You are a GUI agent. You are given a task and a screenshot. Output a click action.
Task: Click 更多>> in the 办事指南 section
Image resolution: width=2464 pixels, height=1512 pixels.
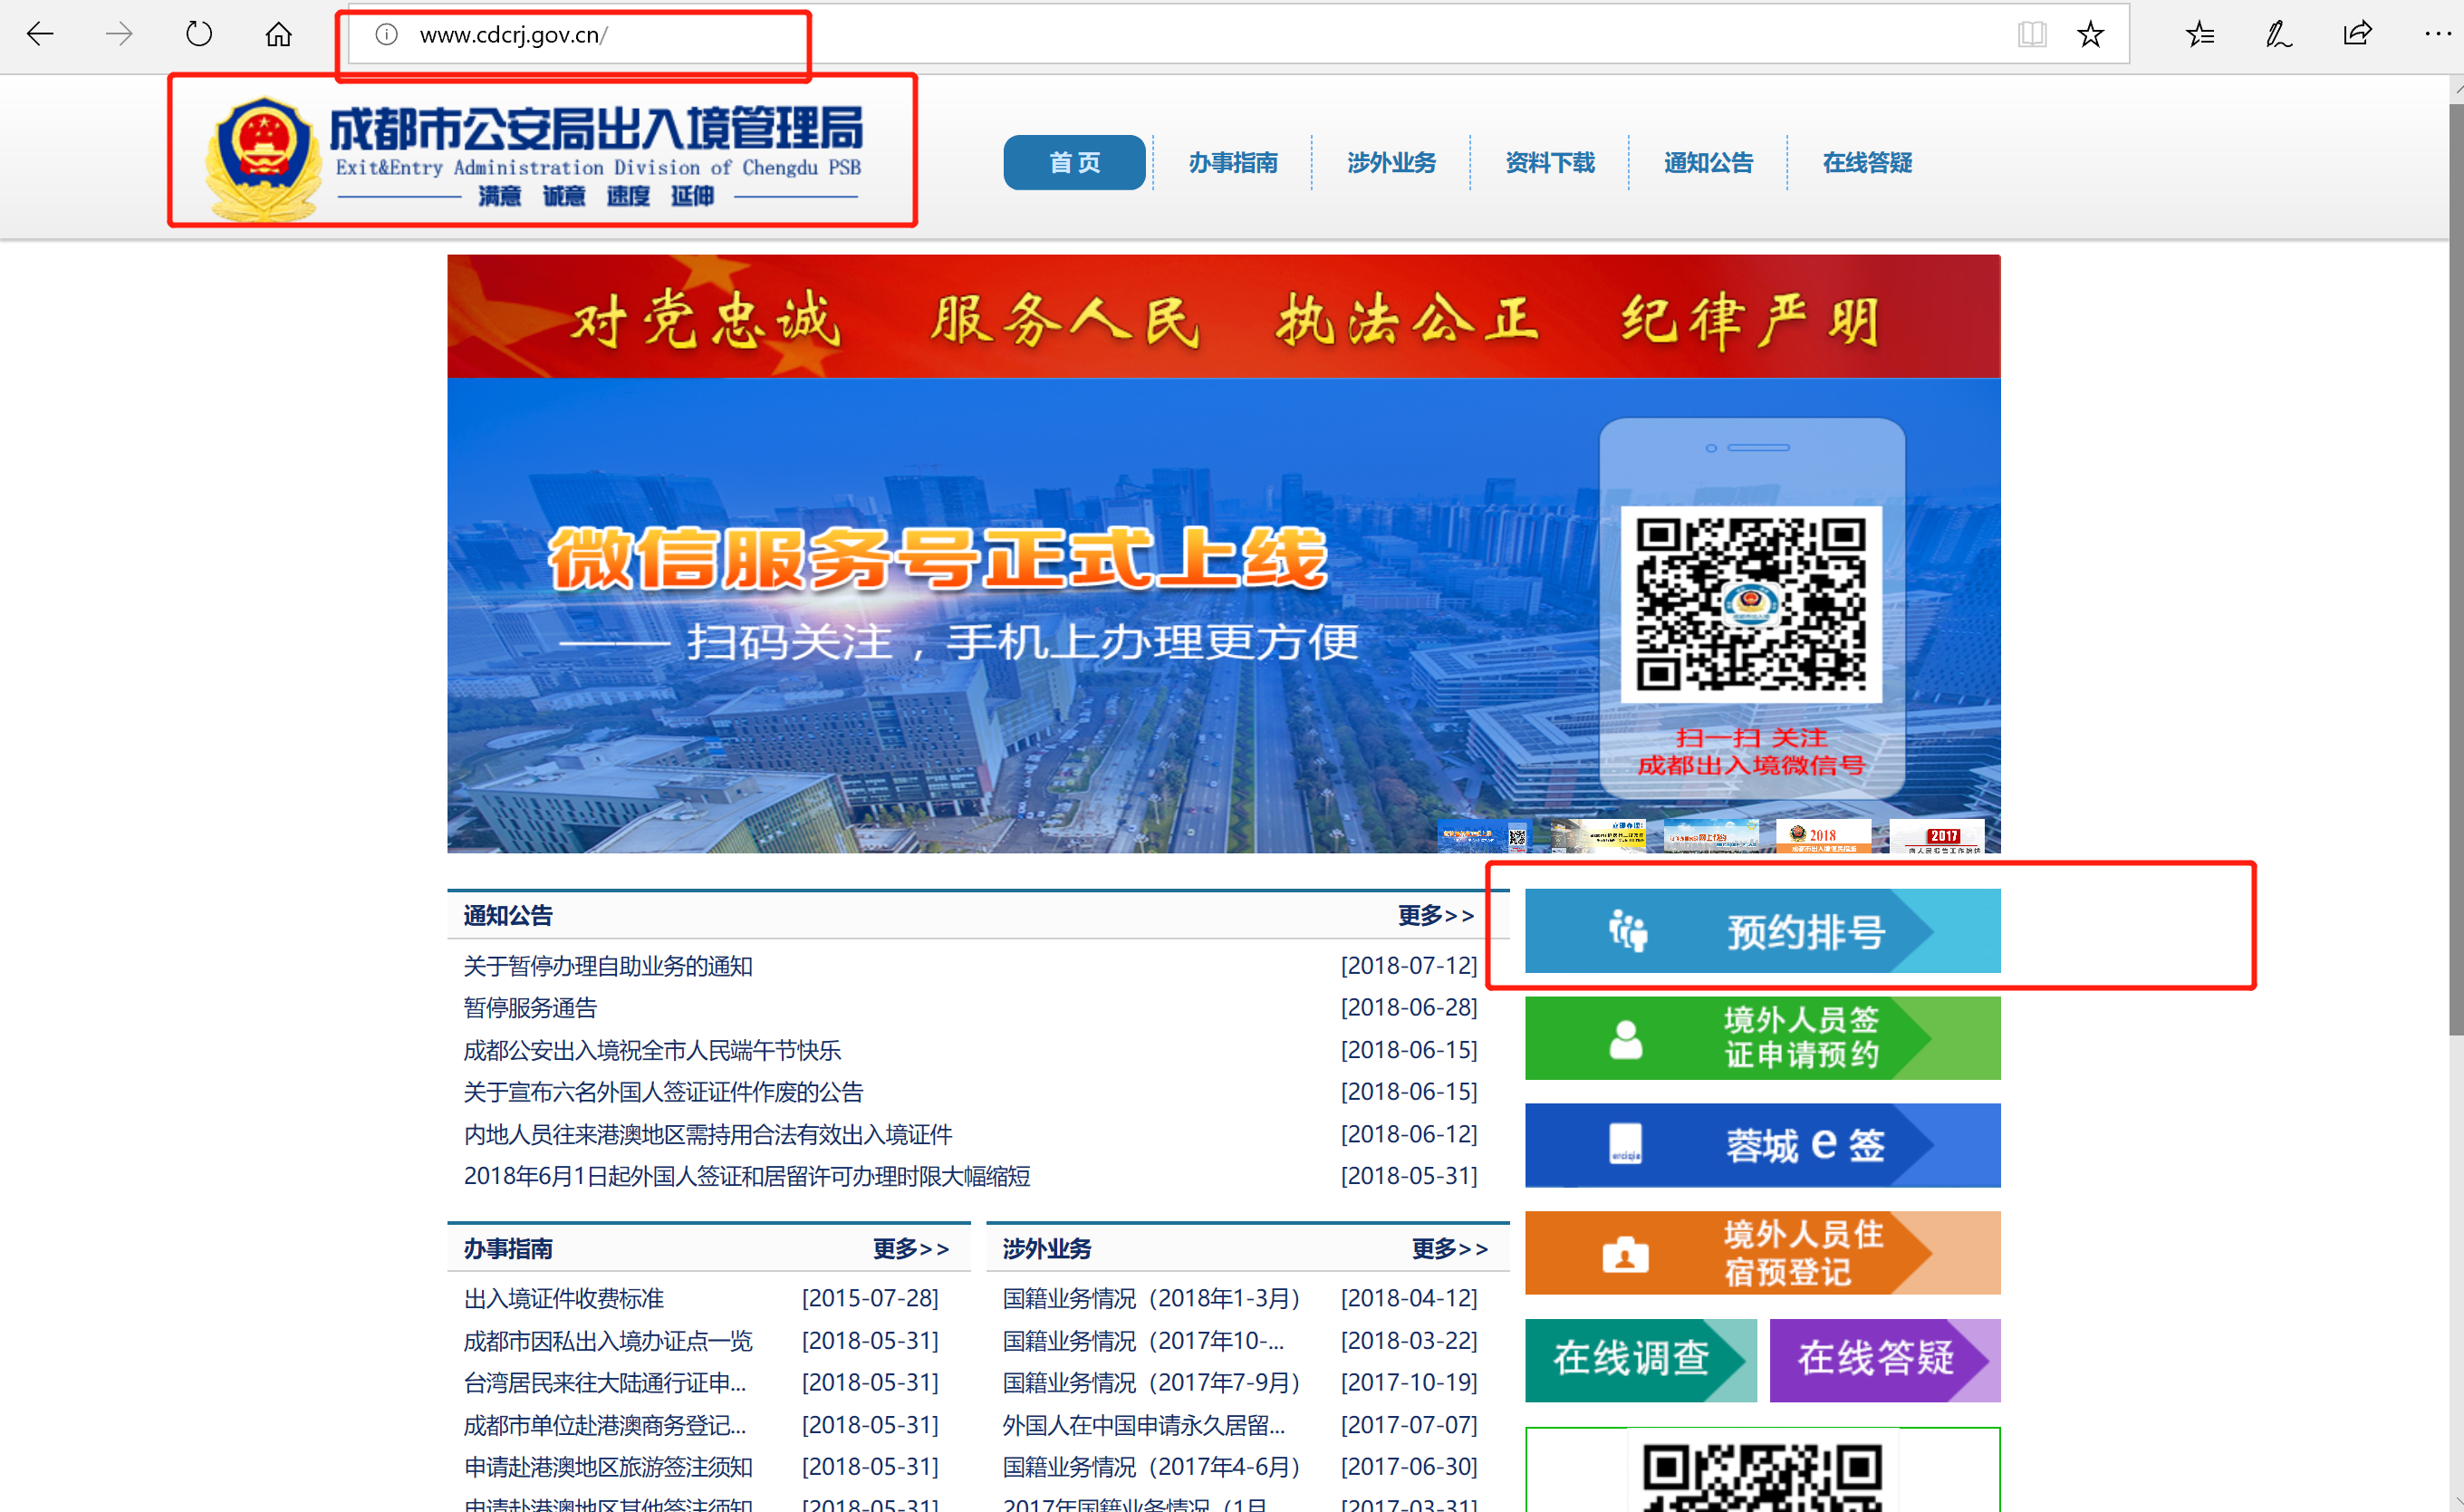click(x=910, y=1248)
